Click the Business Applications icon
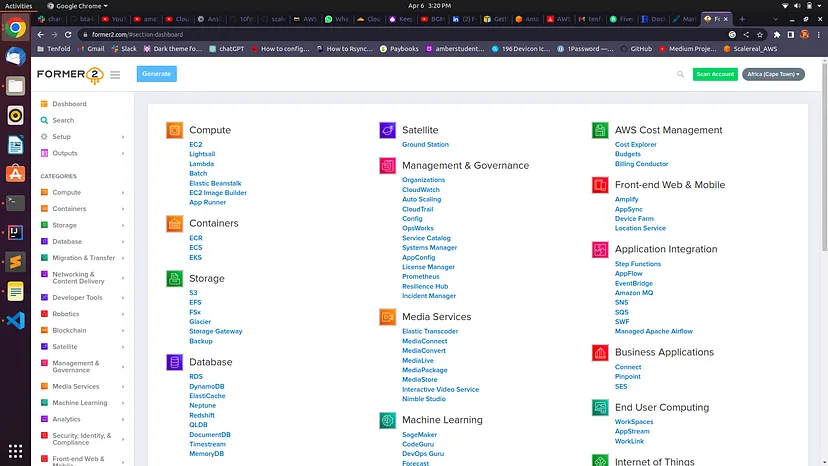 (600, 352)
